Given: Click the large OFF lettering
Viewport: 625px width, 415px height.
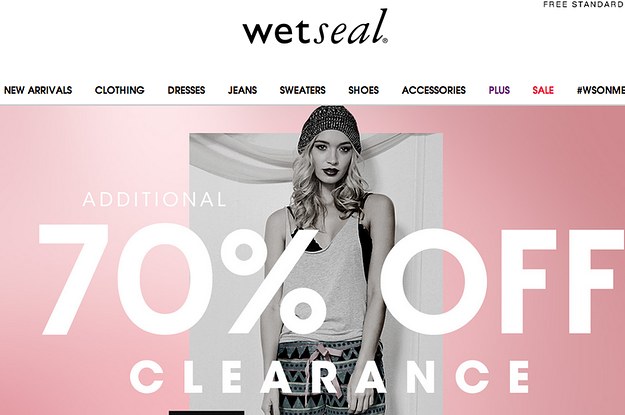Looking at the screenshot, I should tap(502, 281).
